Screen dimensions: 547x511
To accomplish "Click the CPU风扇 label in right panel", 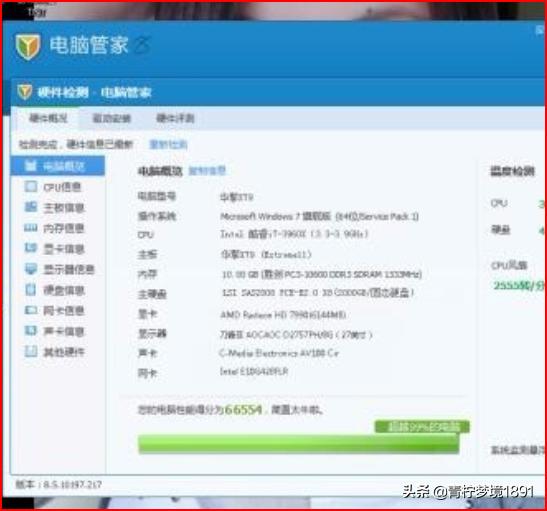I will tap(509, 265).
